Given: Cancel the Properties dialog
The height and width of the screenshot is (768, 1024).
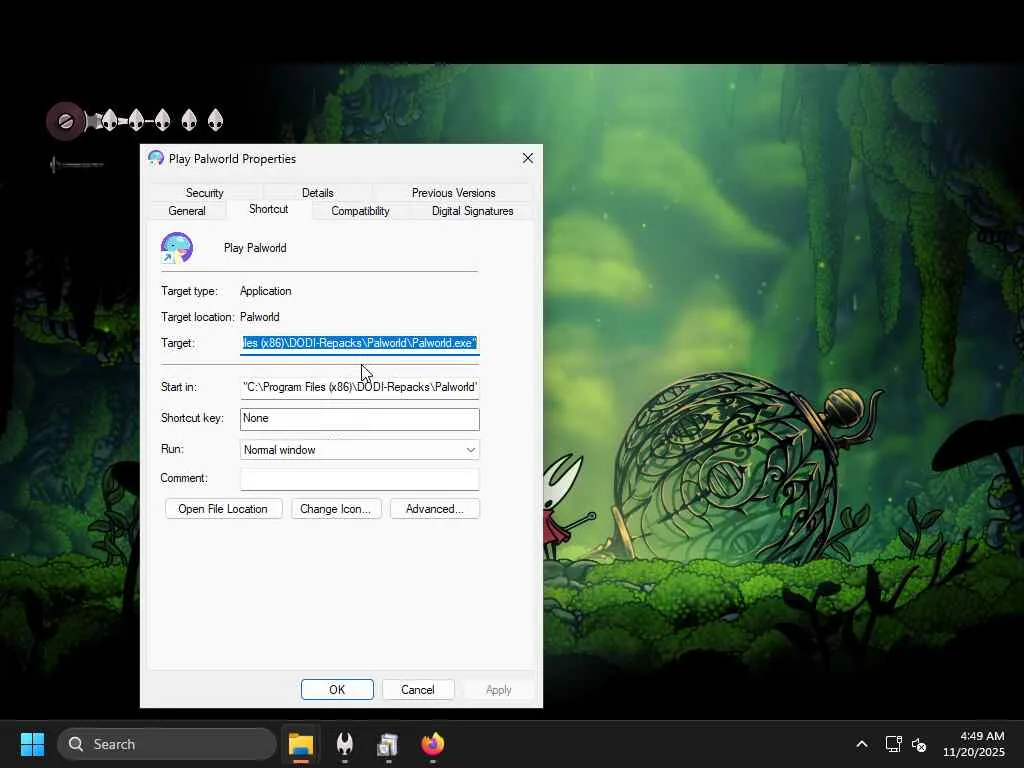Looking at the screenshot, I should pos(418,690).
